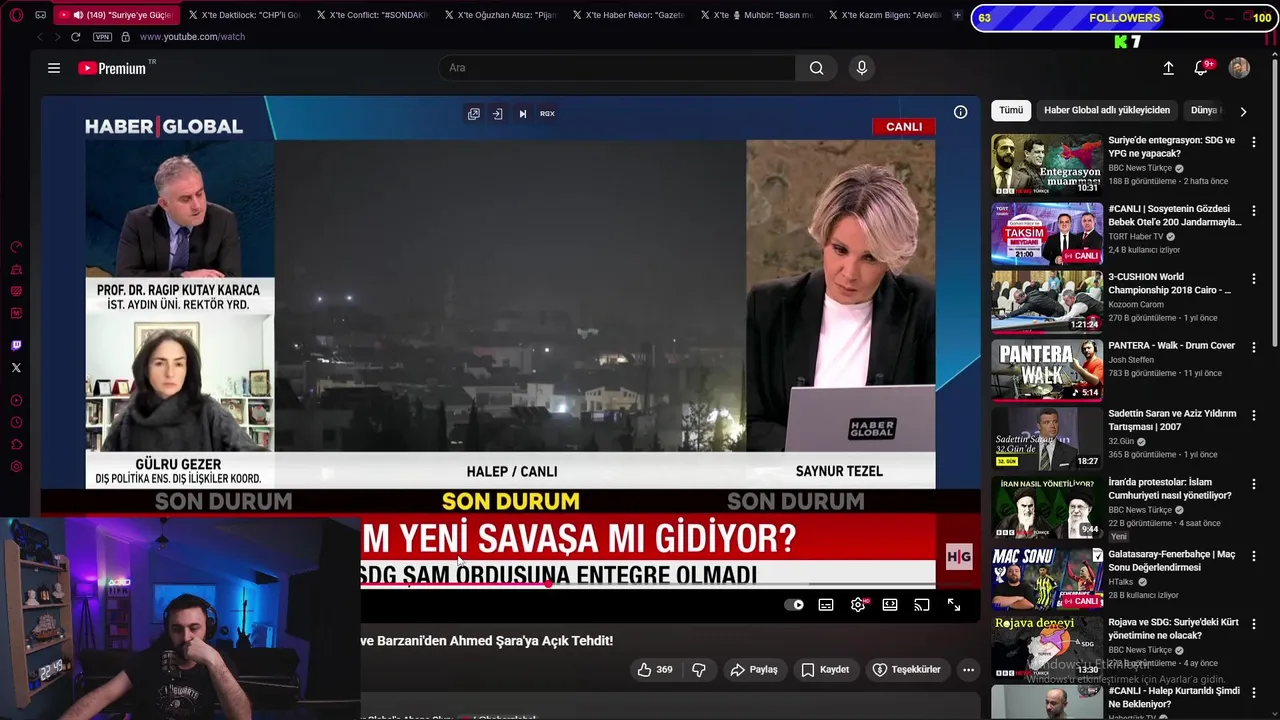Screen dimensions: 1280x720
Task: Cast video to a device
Action: click(x=922, y=605)
